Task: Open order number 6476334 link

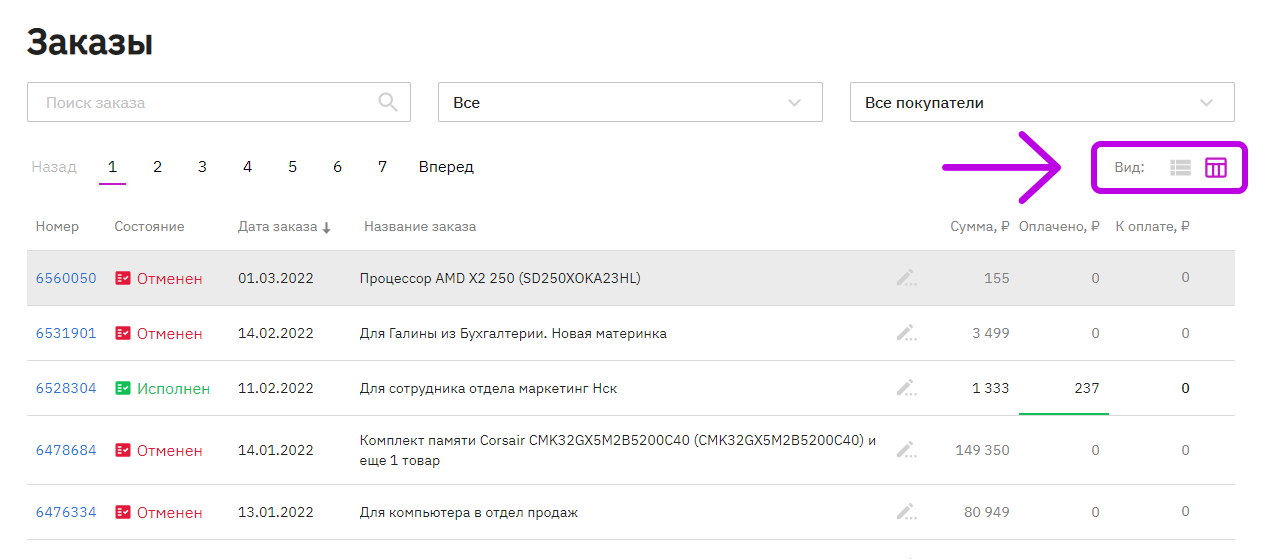Action: tap(66, 512)
